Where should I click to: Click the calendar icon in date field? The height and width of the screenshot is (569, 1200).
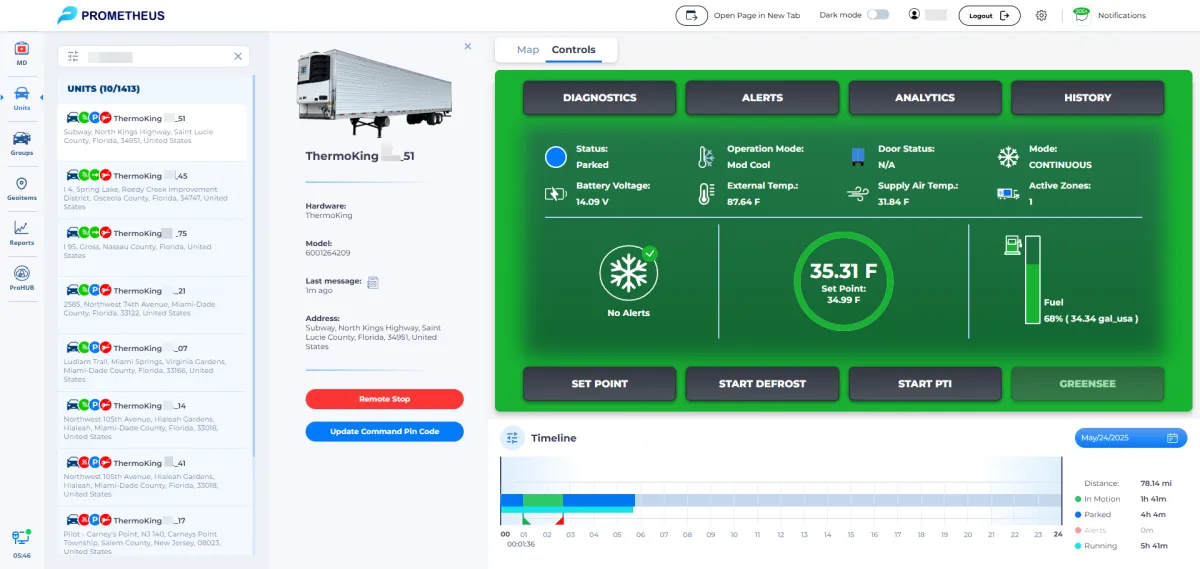click(1172, 438)
